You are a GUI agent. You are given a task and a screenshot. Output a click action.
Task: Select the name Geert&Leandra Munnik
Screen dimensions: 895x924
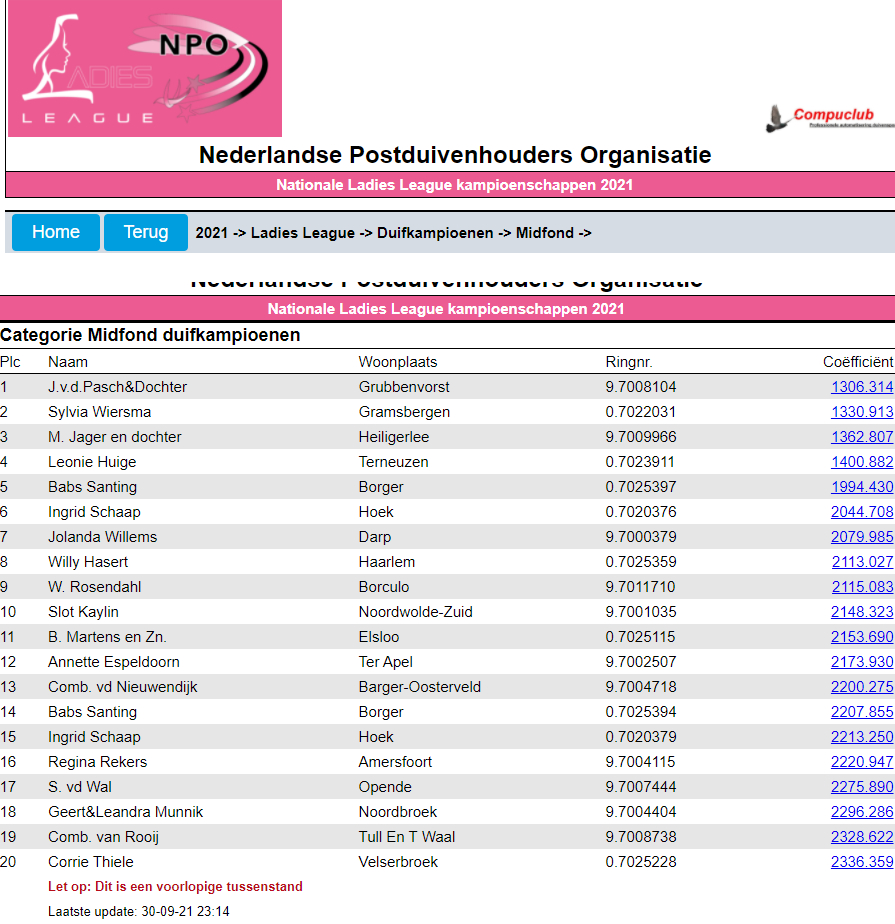[126, 812]
